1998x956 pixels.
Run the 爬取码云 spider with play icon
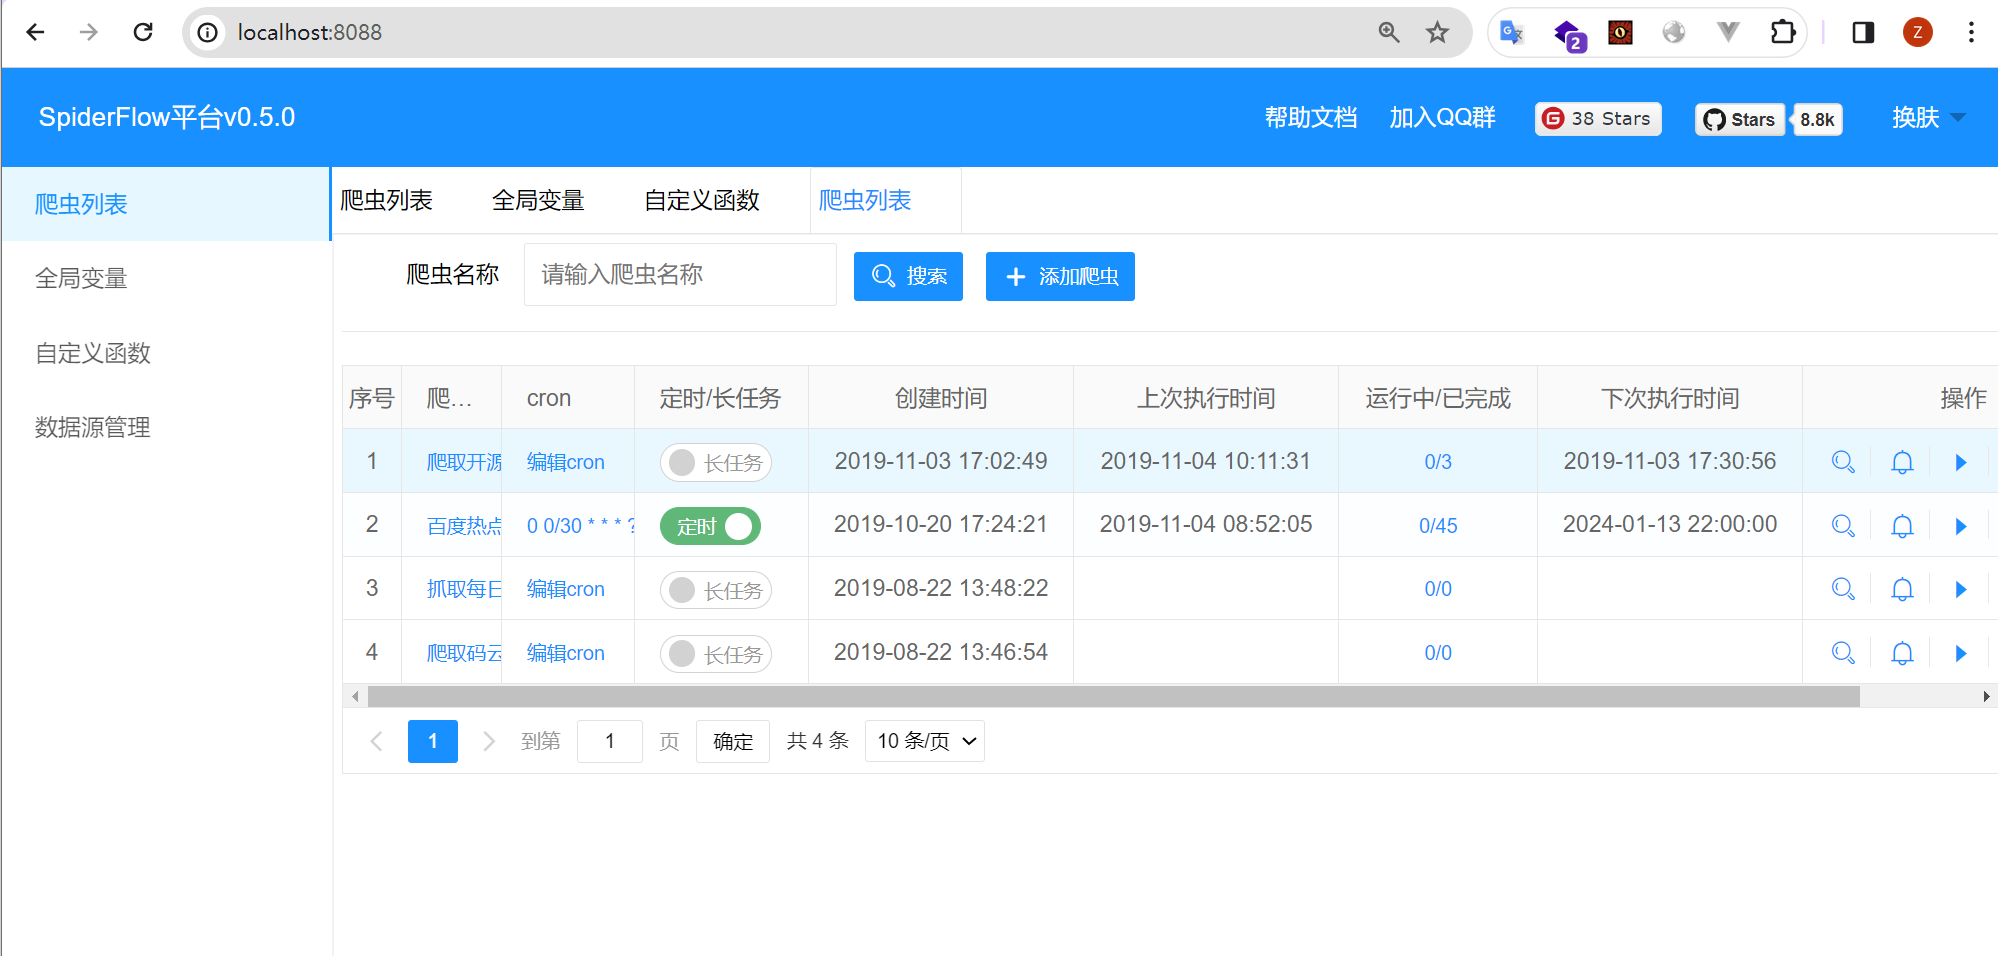pos(1961,653)
